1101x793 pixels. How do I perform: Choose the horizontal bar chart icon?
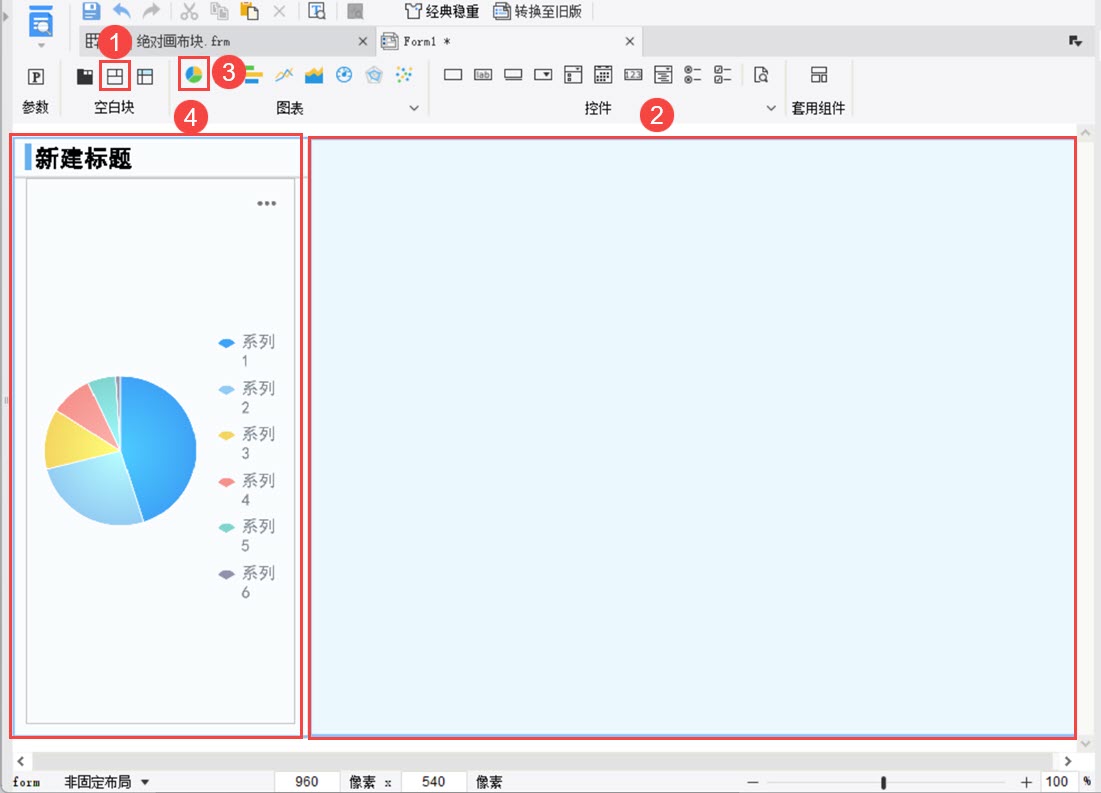(253, 74)
